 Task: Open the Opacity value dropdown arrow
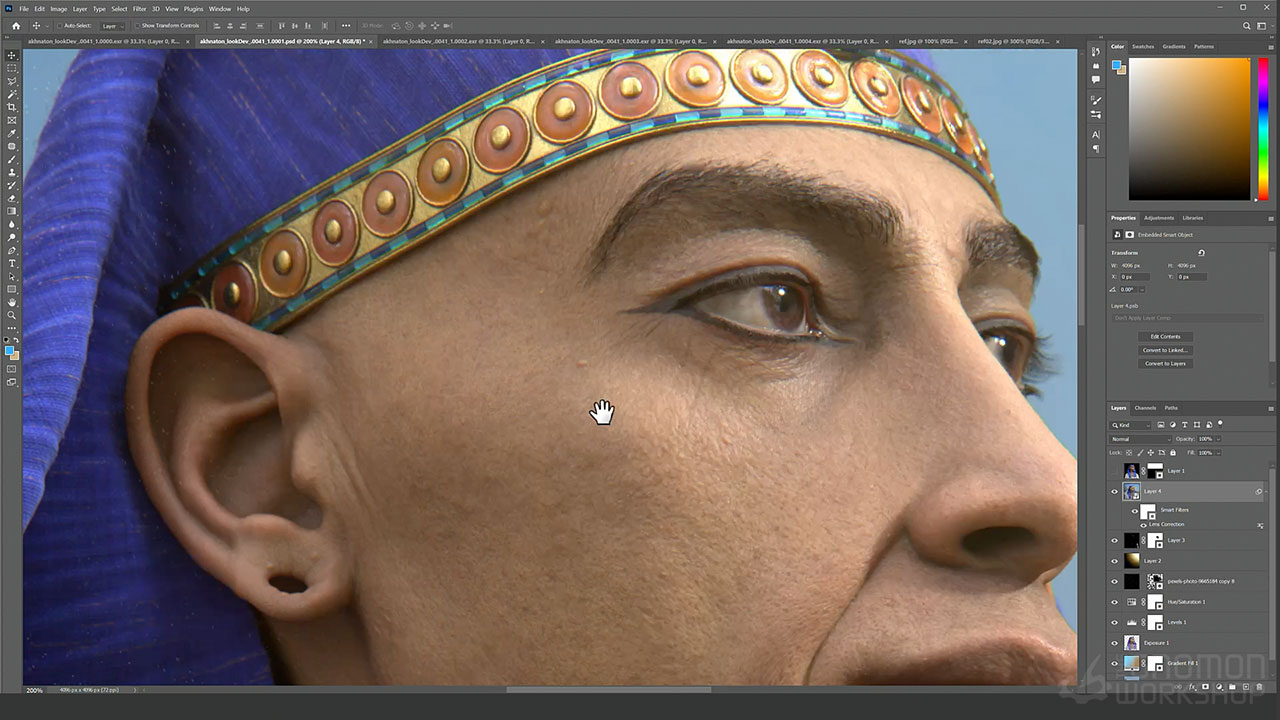[1216, 439]
